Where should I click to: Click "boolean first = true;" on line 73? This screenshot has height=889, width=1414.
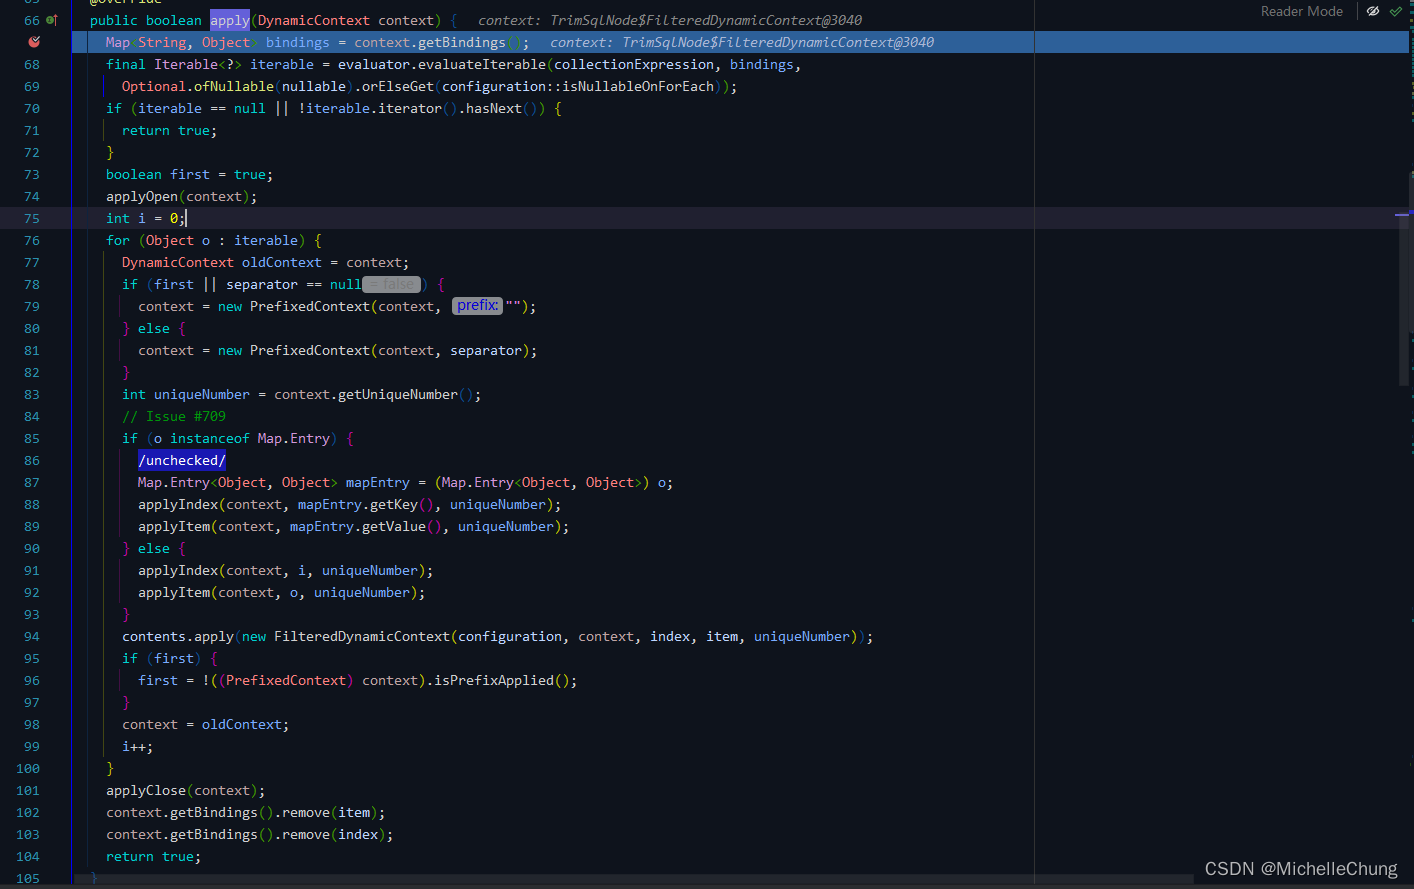(x=190, y=174)
